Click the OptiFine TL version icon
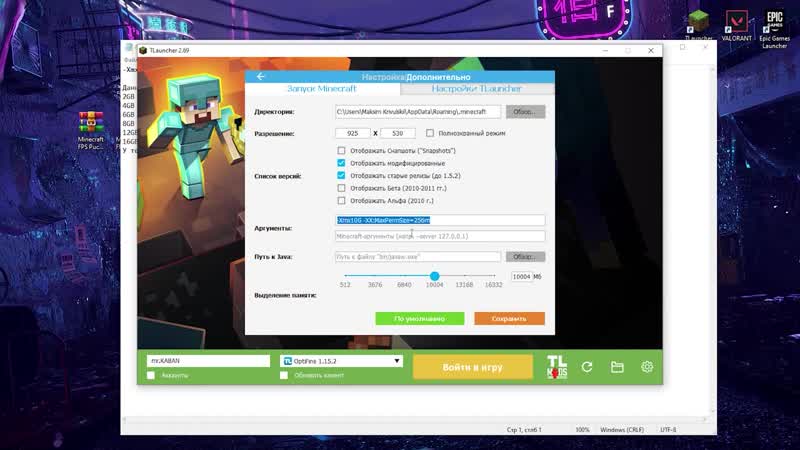 (x=288, y=361)
